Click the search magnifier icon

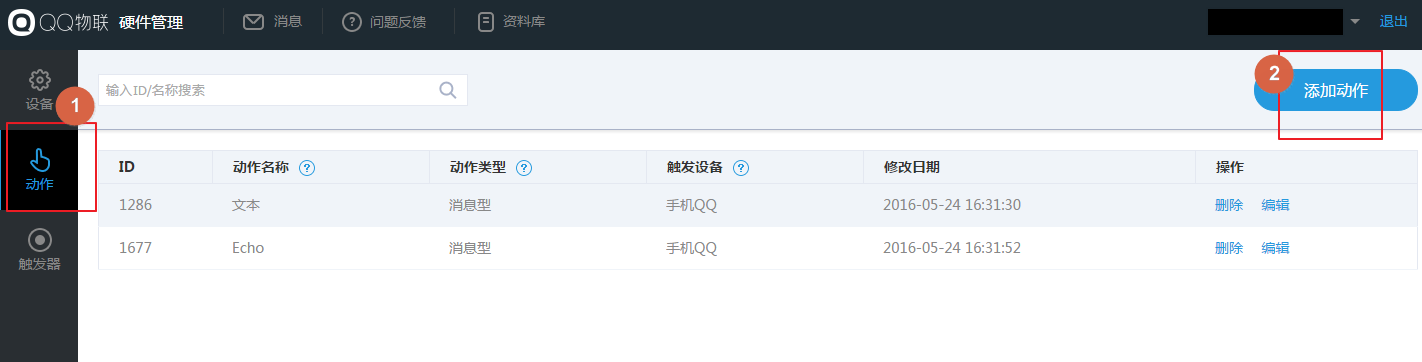448,90
